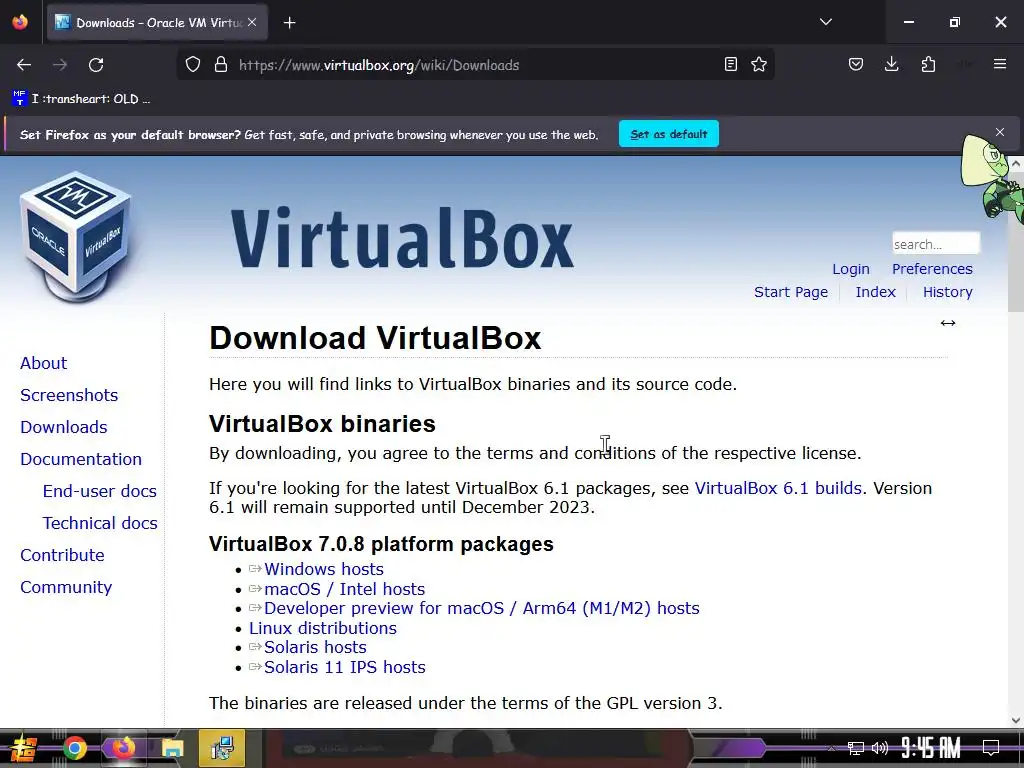Expand the list all tabs chevron
Screen dimensions: 1024x768
(826, 22)
